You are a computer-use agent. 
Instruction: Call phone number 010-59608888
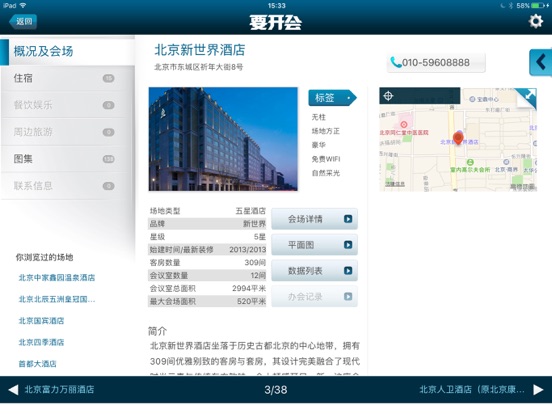point(436,63)
